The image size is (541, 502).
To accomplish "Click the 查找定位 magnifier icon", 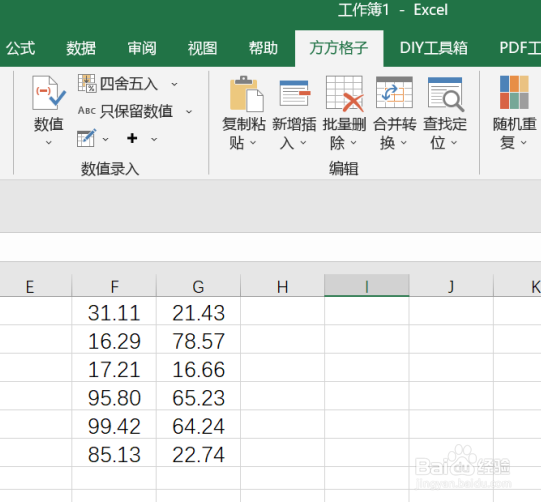I will pos(445,94).
